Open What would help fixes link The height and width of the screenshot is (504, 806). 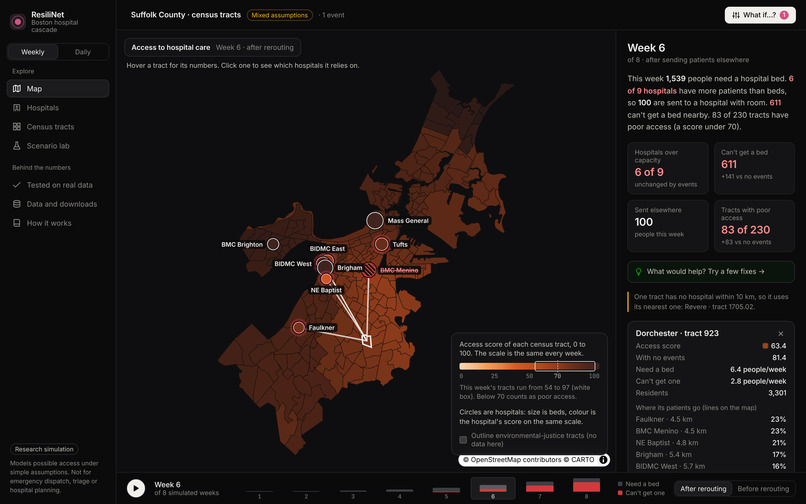pos(711,272)
